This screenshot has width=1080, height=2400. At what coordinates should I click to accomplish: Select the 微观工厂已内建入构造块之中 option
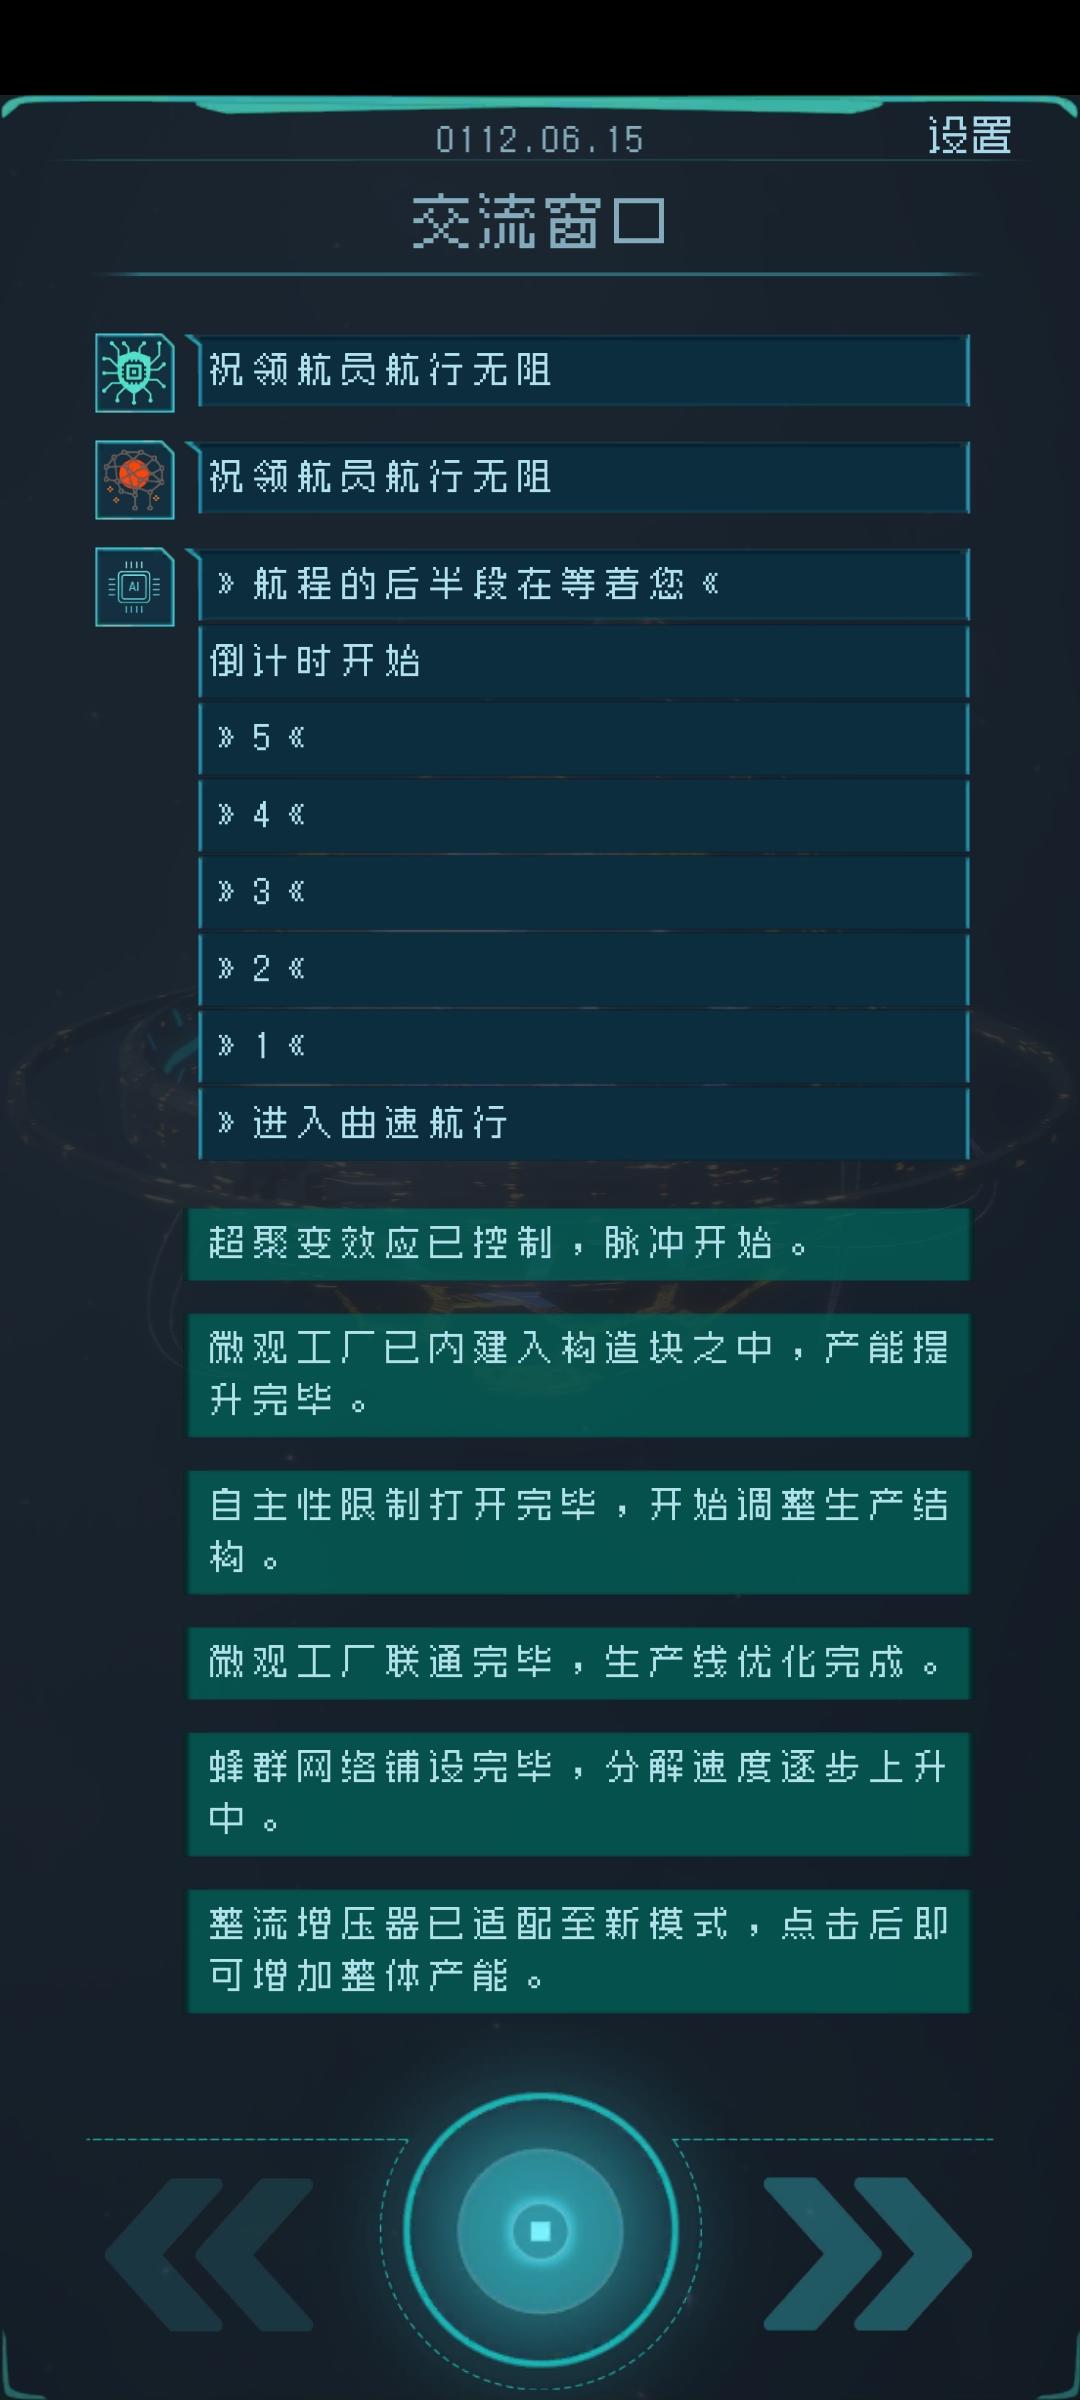coord(578,1374)
